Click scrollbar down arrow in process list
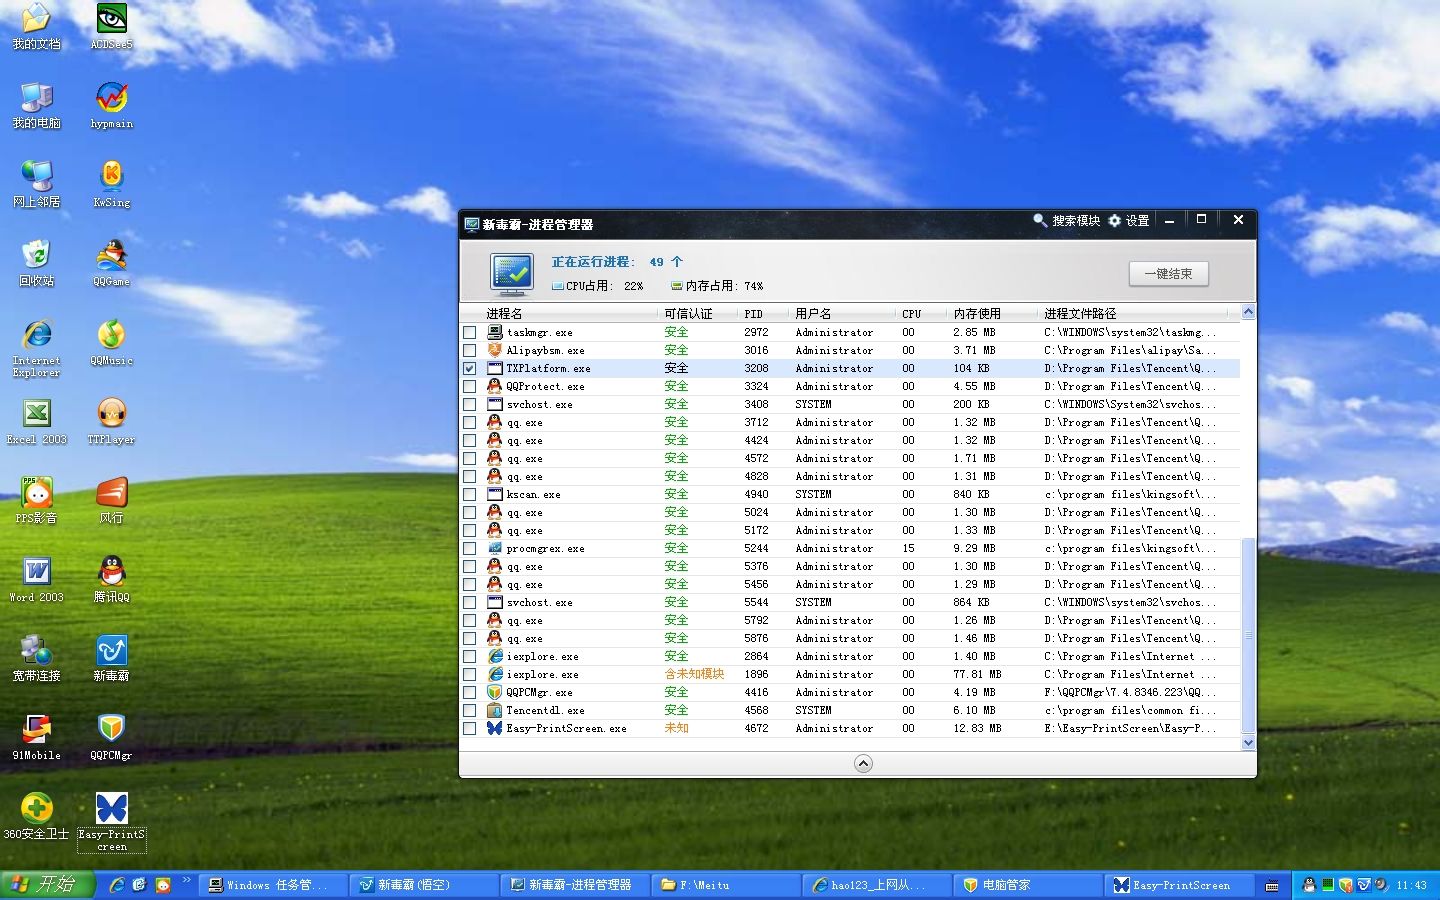The width and height of the screenshot is (1440, 900). (1248, 743)
